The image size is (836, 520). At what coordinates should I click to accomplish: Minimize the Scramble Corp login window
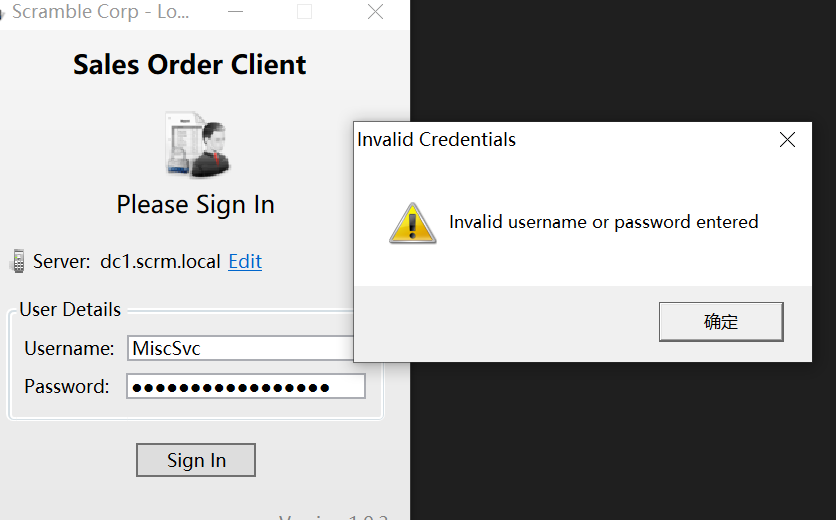tap(235, 12)
